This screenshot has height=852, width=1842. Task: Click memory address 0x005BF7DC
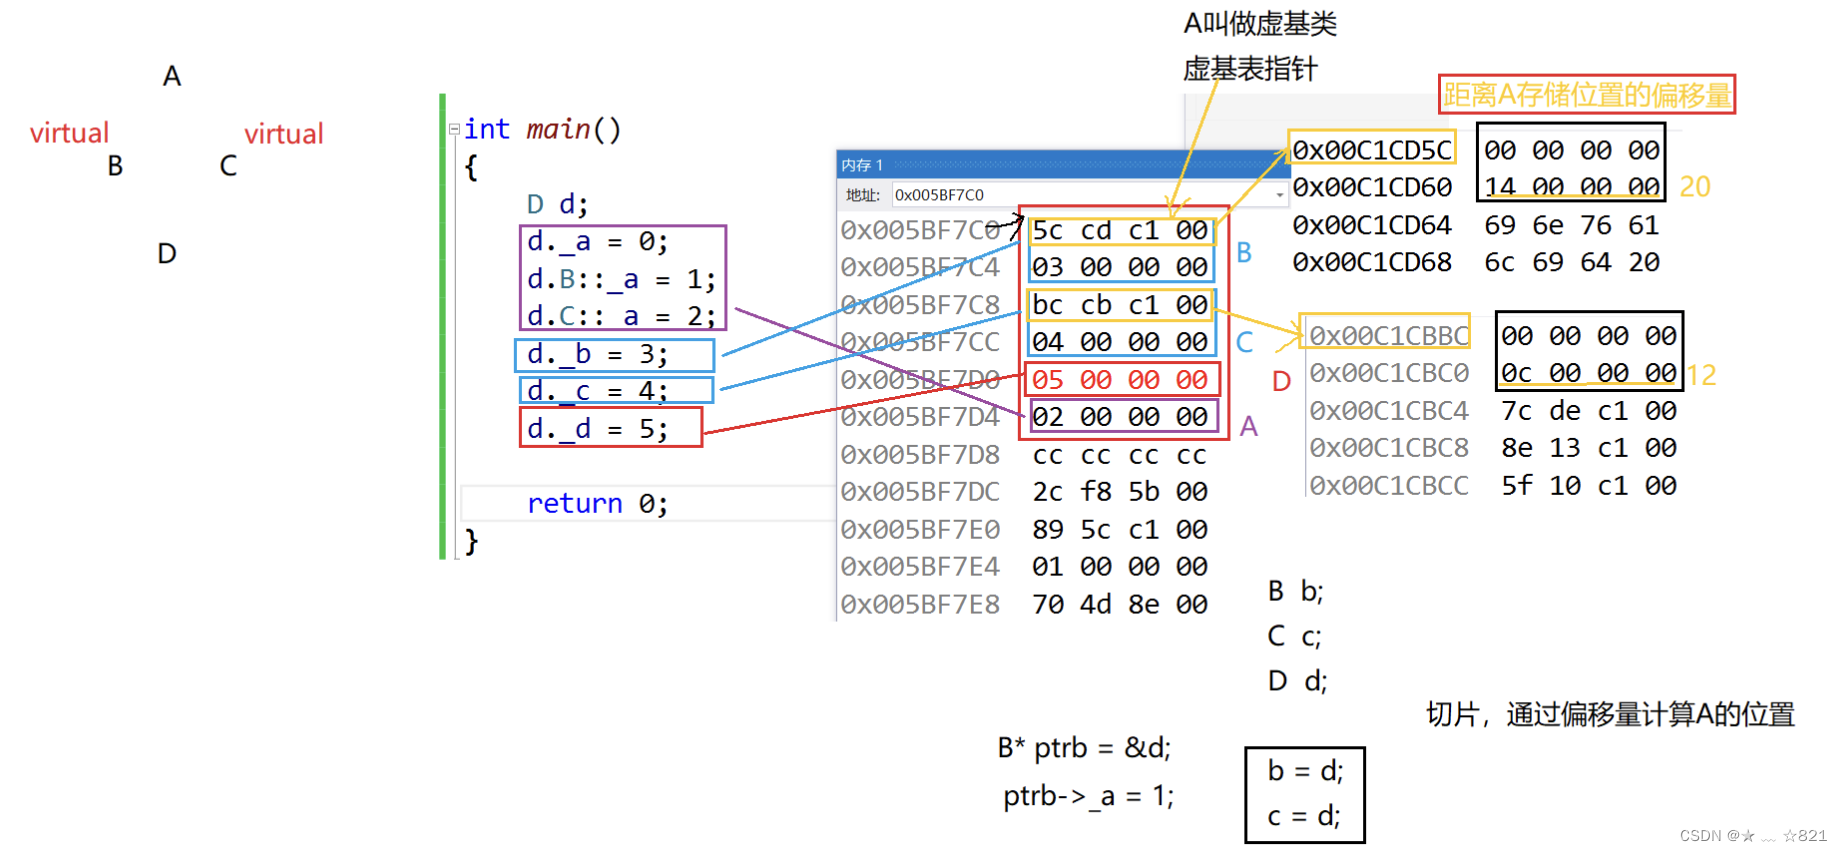(x=920, y=492)
